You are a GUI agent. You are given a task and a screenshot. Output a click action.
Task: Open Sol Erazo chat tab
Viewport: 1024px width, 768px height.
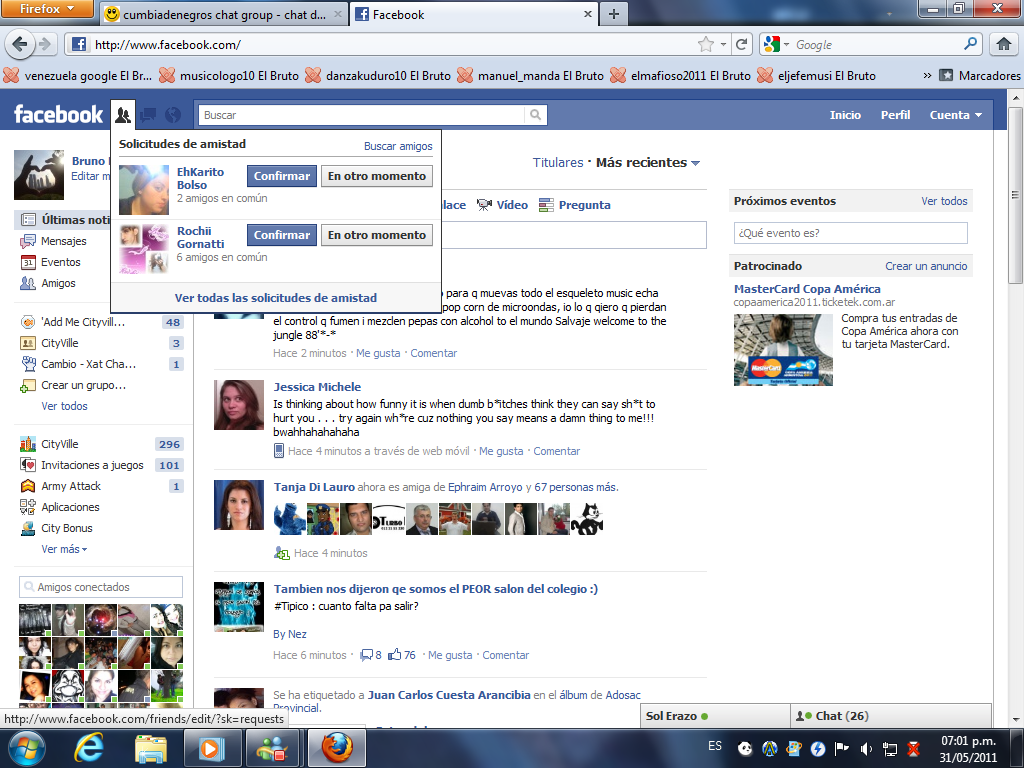click(x=716, y=716)
